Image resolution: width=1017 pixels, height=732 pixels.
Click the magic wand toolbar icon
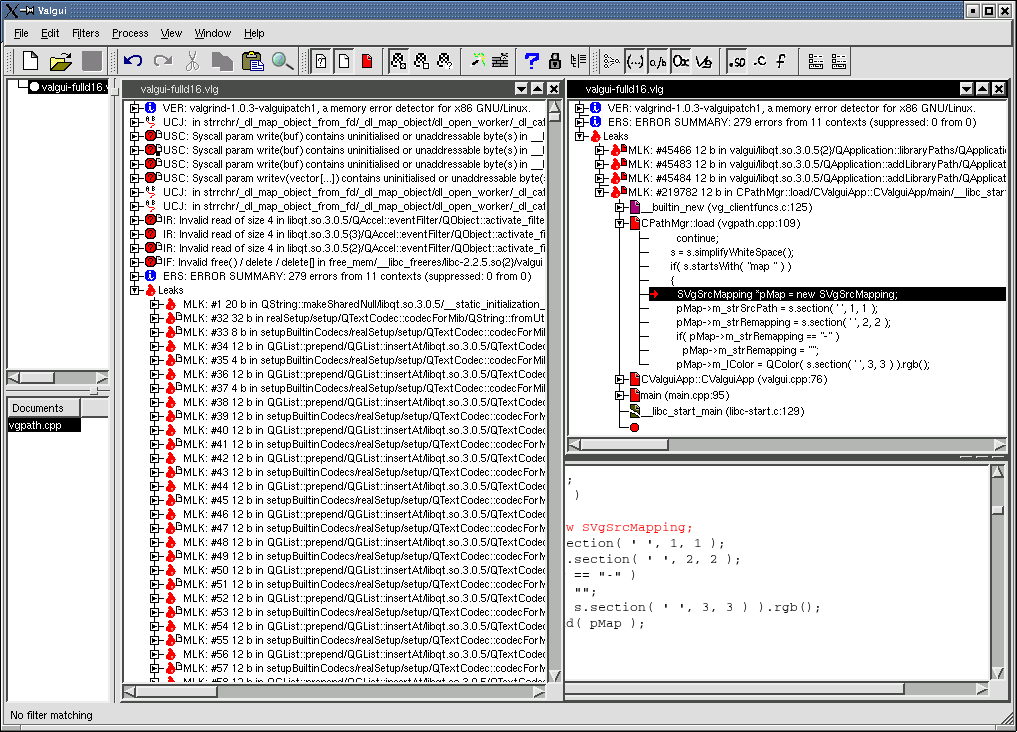pos(478,61)
